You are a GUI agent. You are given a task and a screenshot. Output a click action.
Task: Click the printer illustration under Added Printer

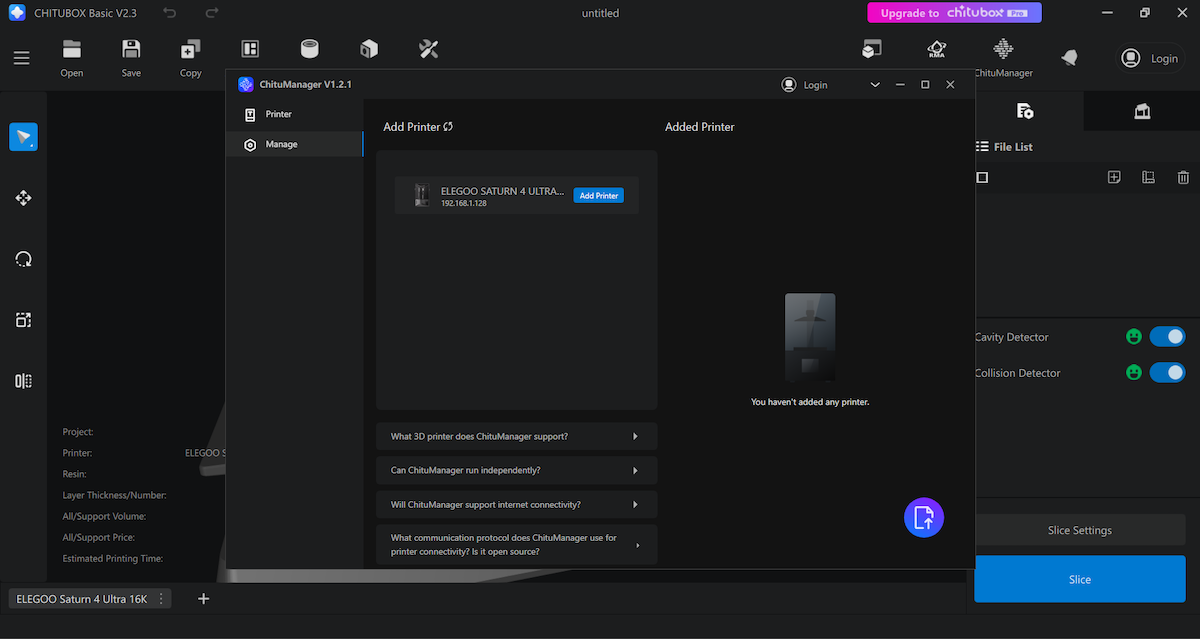(x=810, y=338)
